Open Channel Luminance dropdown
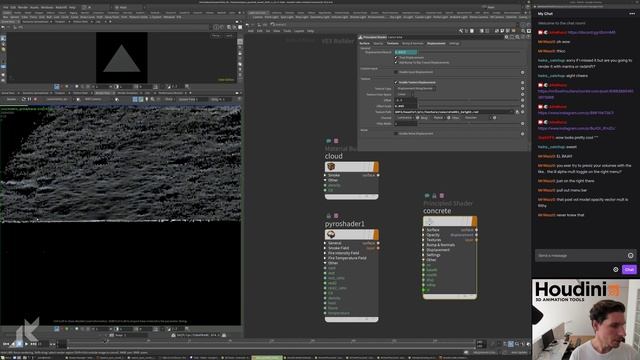The height and width of the screenshot is (360, 640). (x=405, y=118)
